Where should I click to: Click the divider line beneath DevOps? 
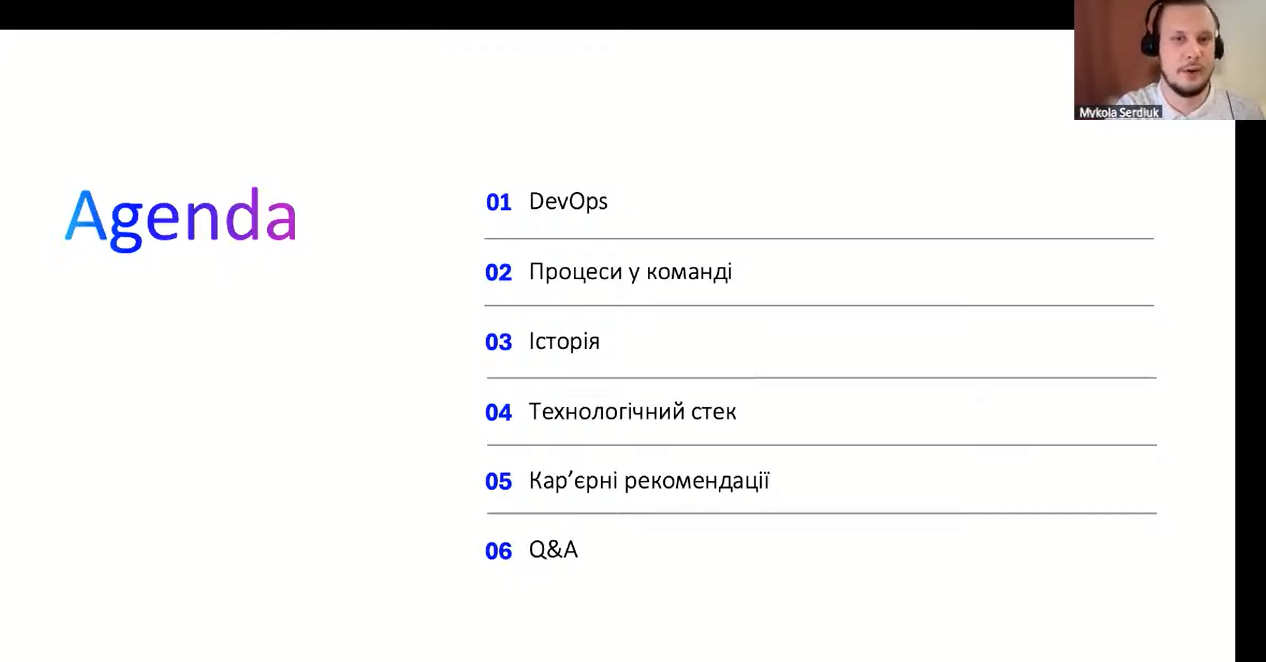coord(818,239)
